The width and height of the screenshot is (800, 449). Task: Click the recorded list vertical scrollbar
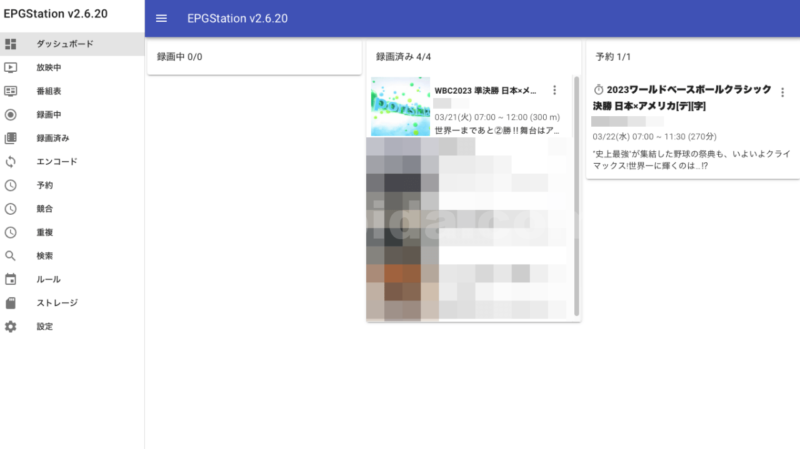coord(577,196)
